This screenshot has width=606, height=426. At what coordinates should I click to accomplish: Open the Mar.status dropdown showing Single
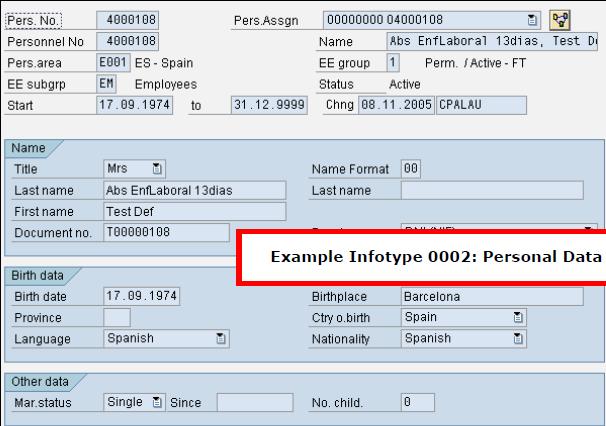(157, 402)
